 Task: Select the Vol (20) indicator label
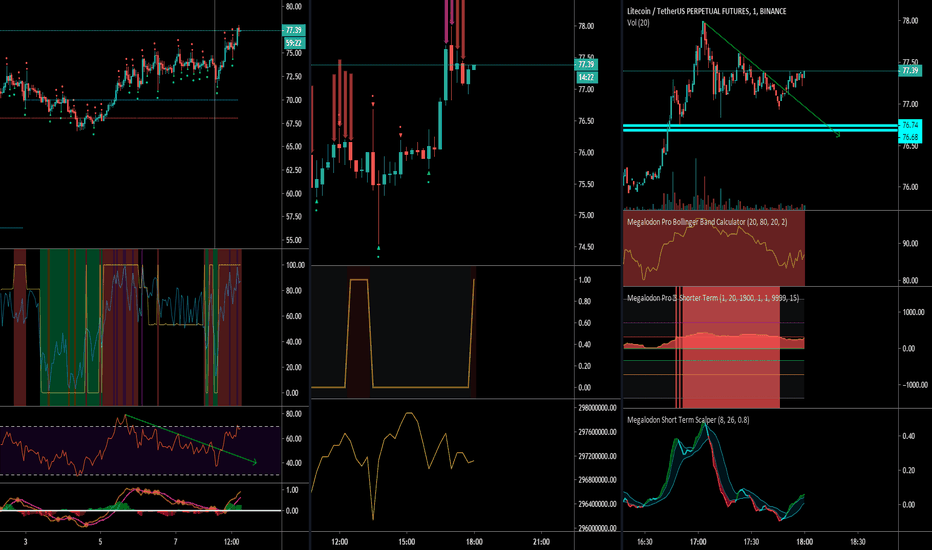[x=638, y=23]
